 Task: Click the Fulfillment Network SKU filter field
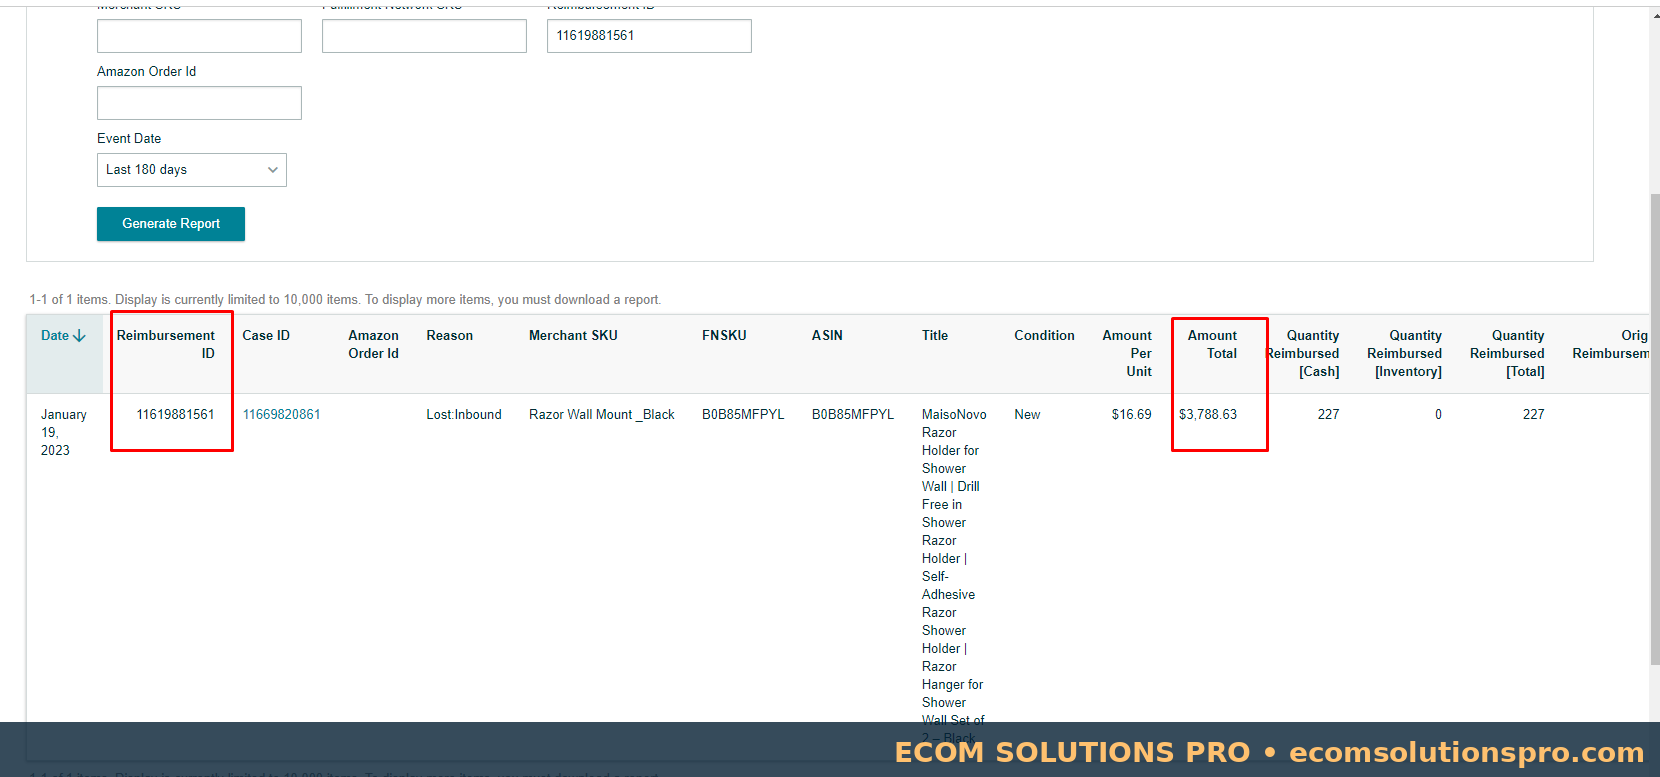click(424, 36)
